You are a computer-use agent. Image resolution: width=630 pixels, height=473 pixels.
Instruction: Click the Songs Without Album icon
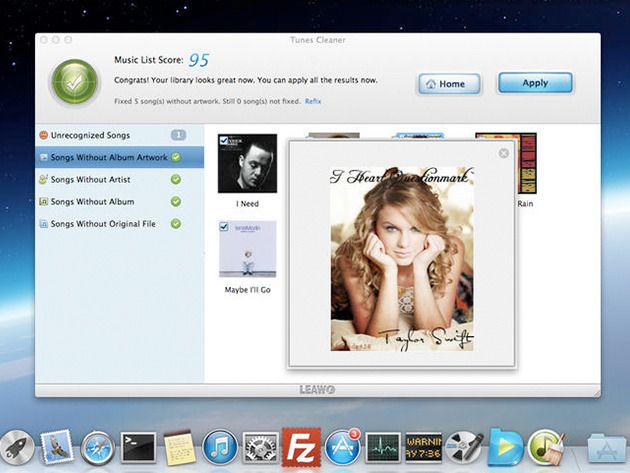[x=43, y=201]
